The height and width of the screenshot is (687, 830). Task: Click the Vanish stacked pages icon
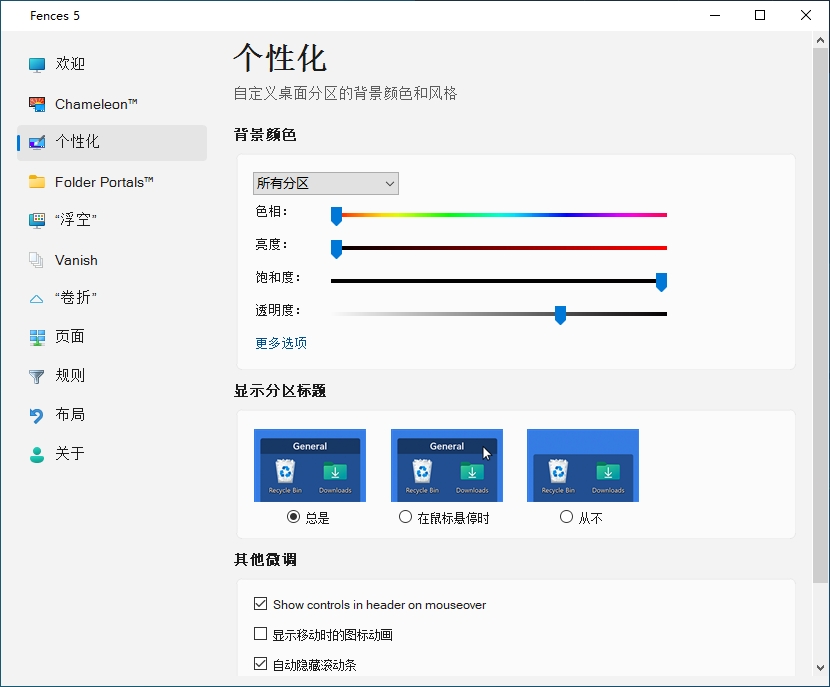(x=37, y=260)
